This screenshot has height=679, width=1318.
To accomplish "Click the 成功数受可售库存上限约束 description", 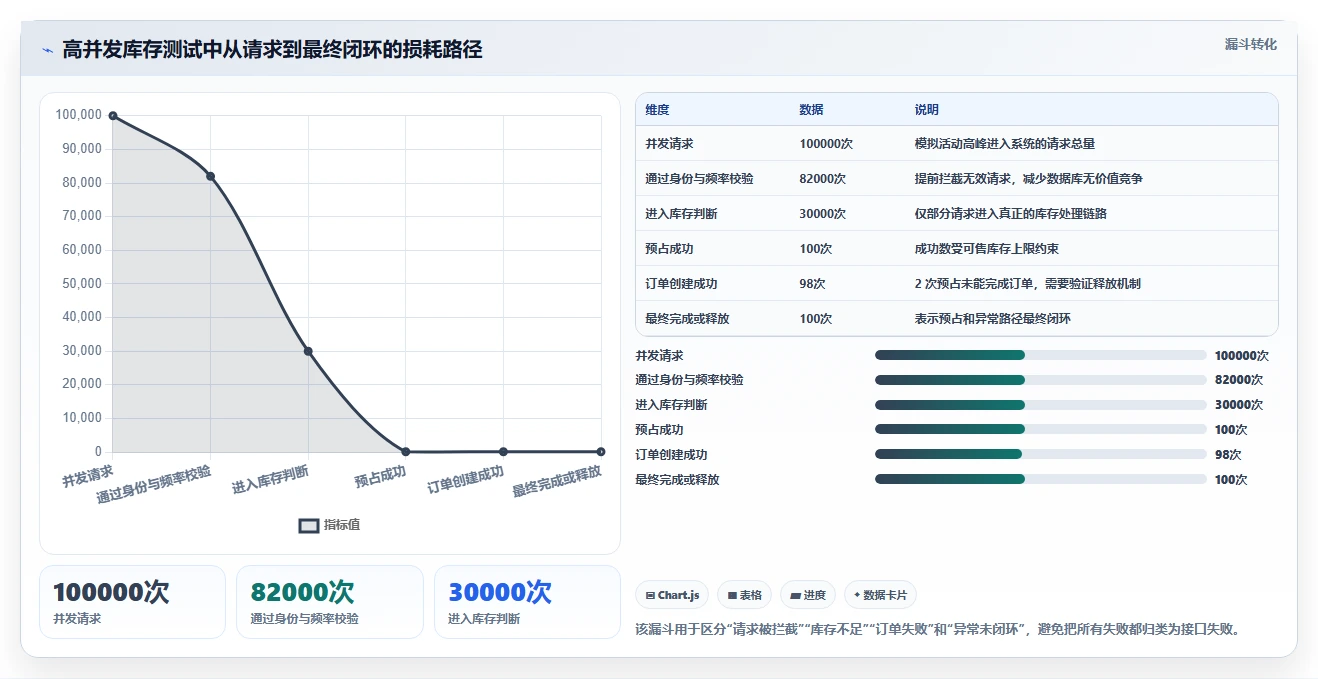I will [x=986, y=249].
